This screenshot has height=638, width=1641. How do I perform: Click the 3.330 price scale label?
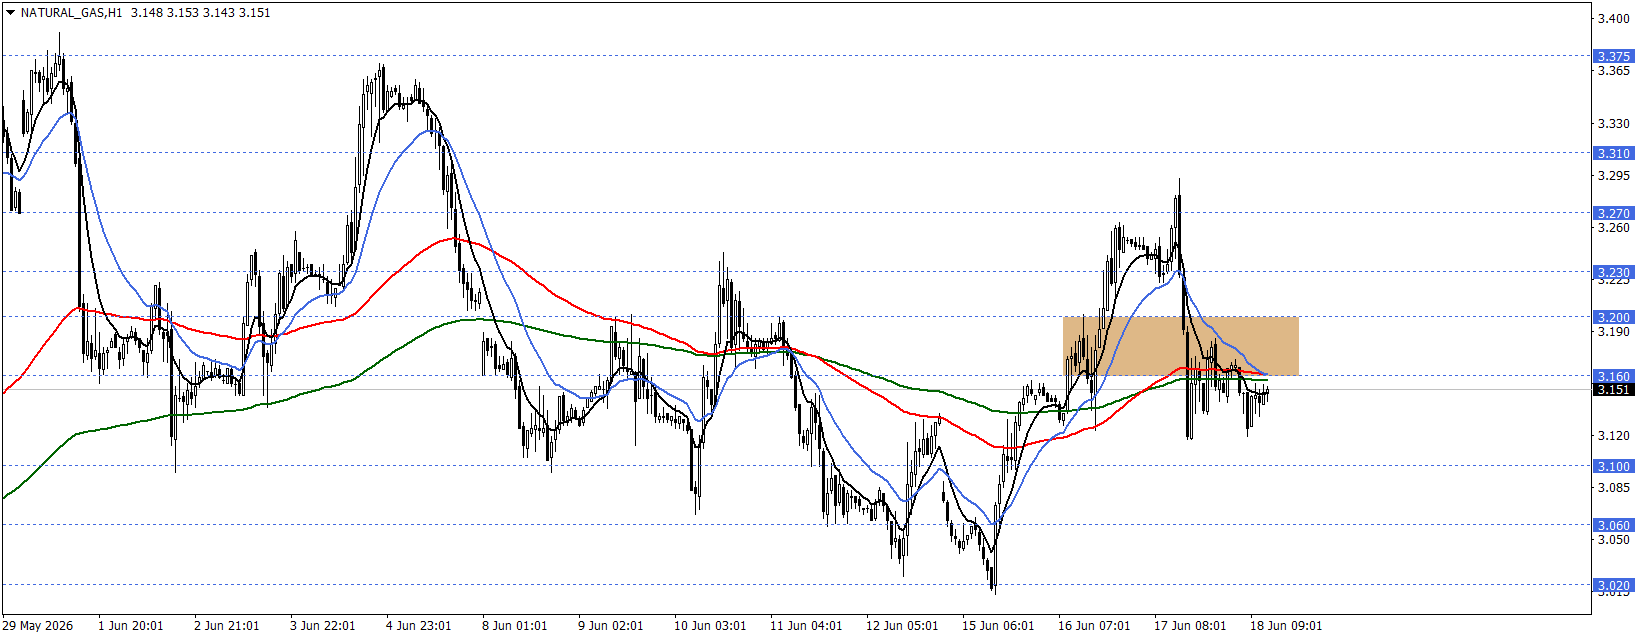pos(1613,124)
